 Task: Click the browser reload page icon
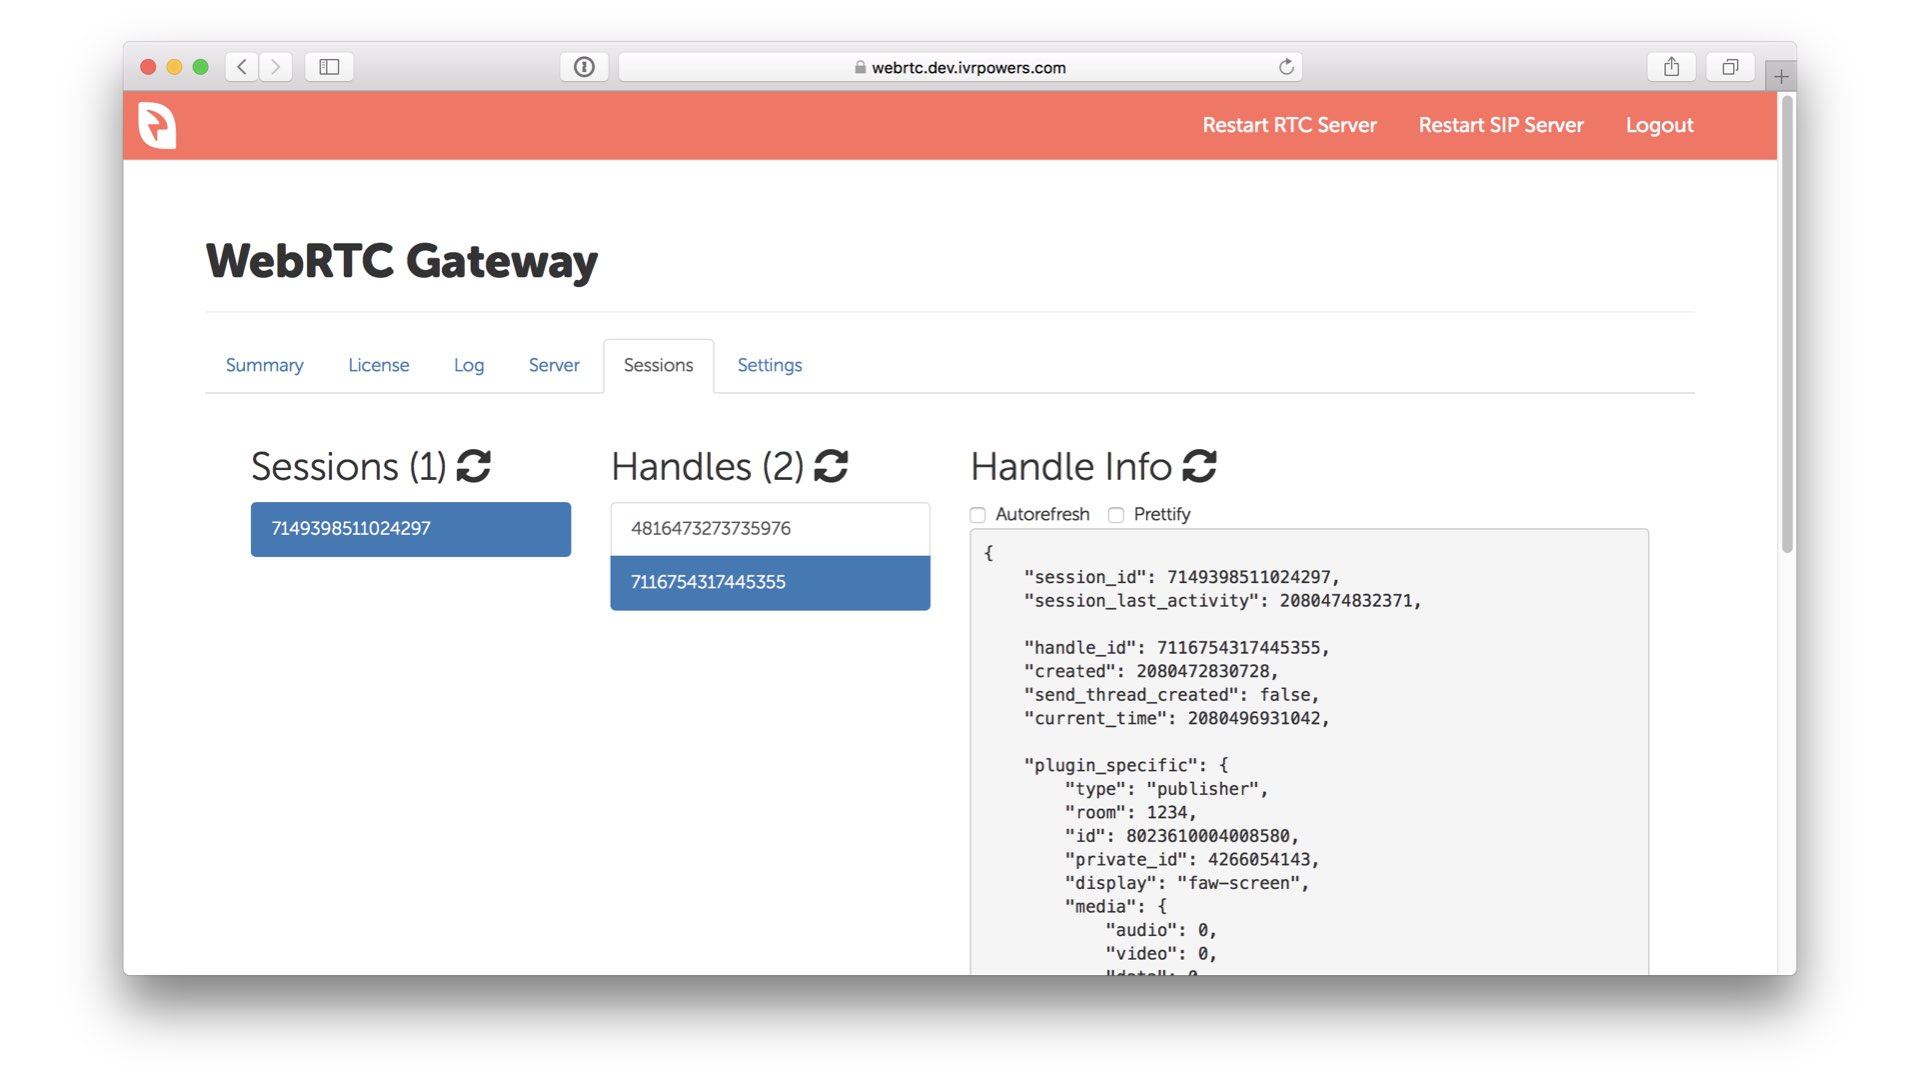point(1286,67)
